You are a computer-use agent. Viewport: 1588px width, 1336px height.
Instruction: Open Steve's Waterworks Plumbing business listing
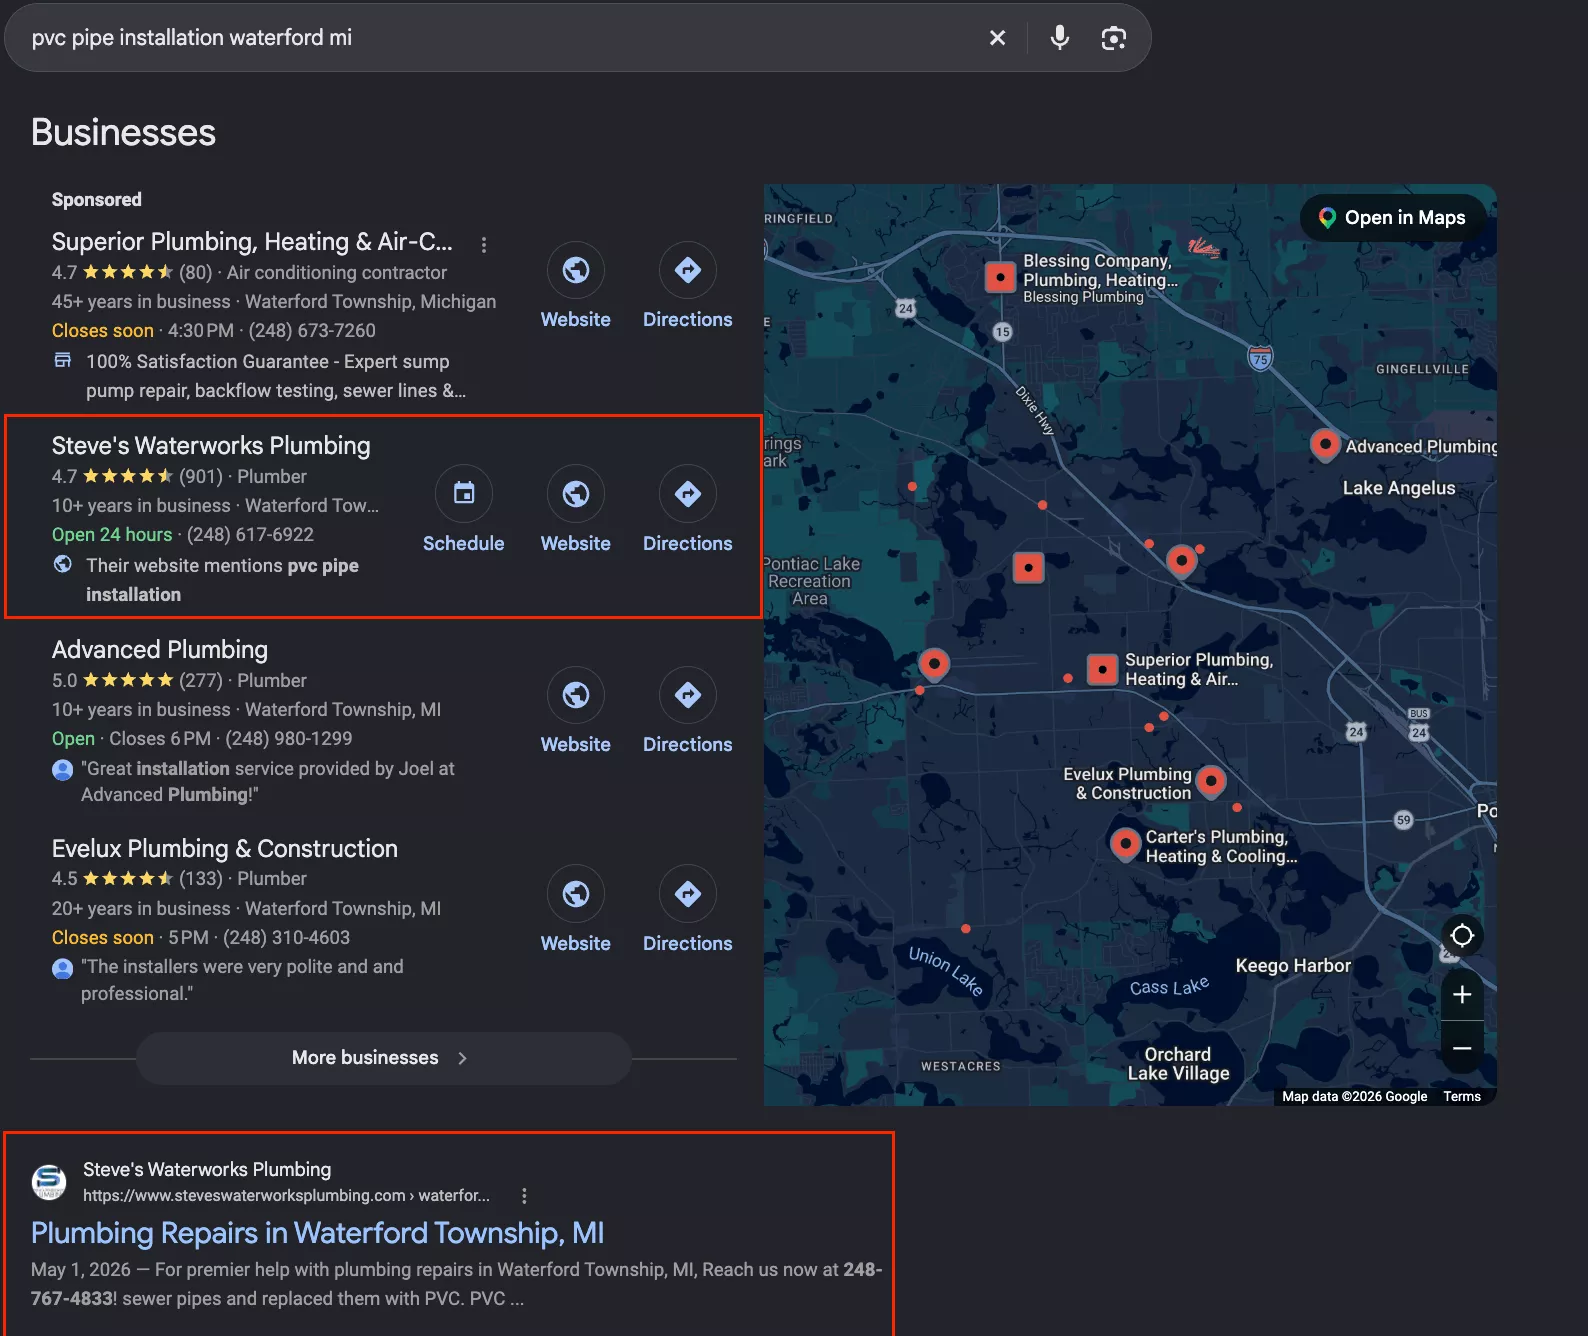click(x=211, y=446)
